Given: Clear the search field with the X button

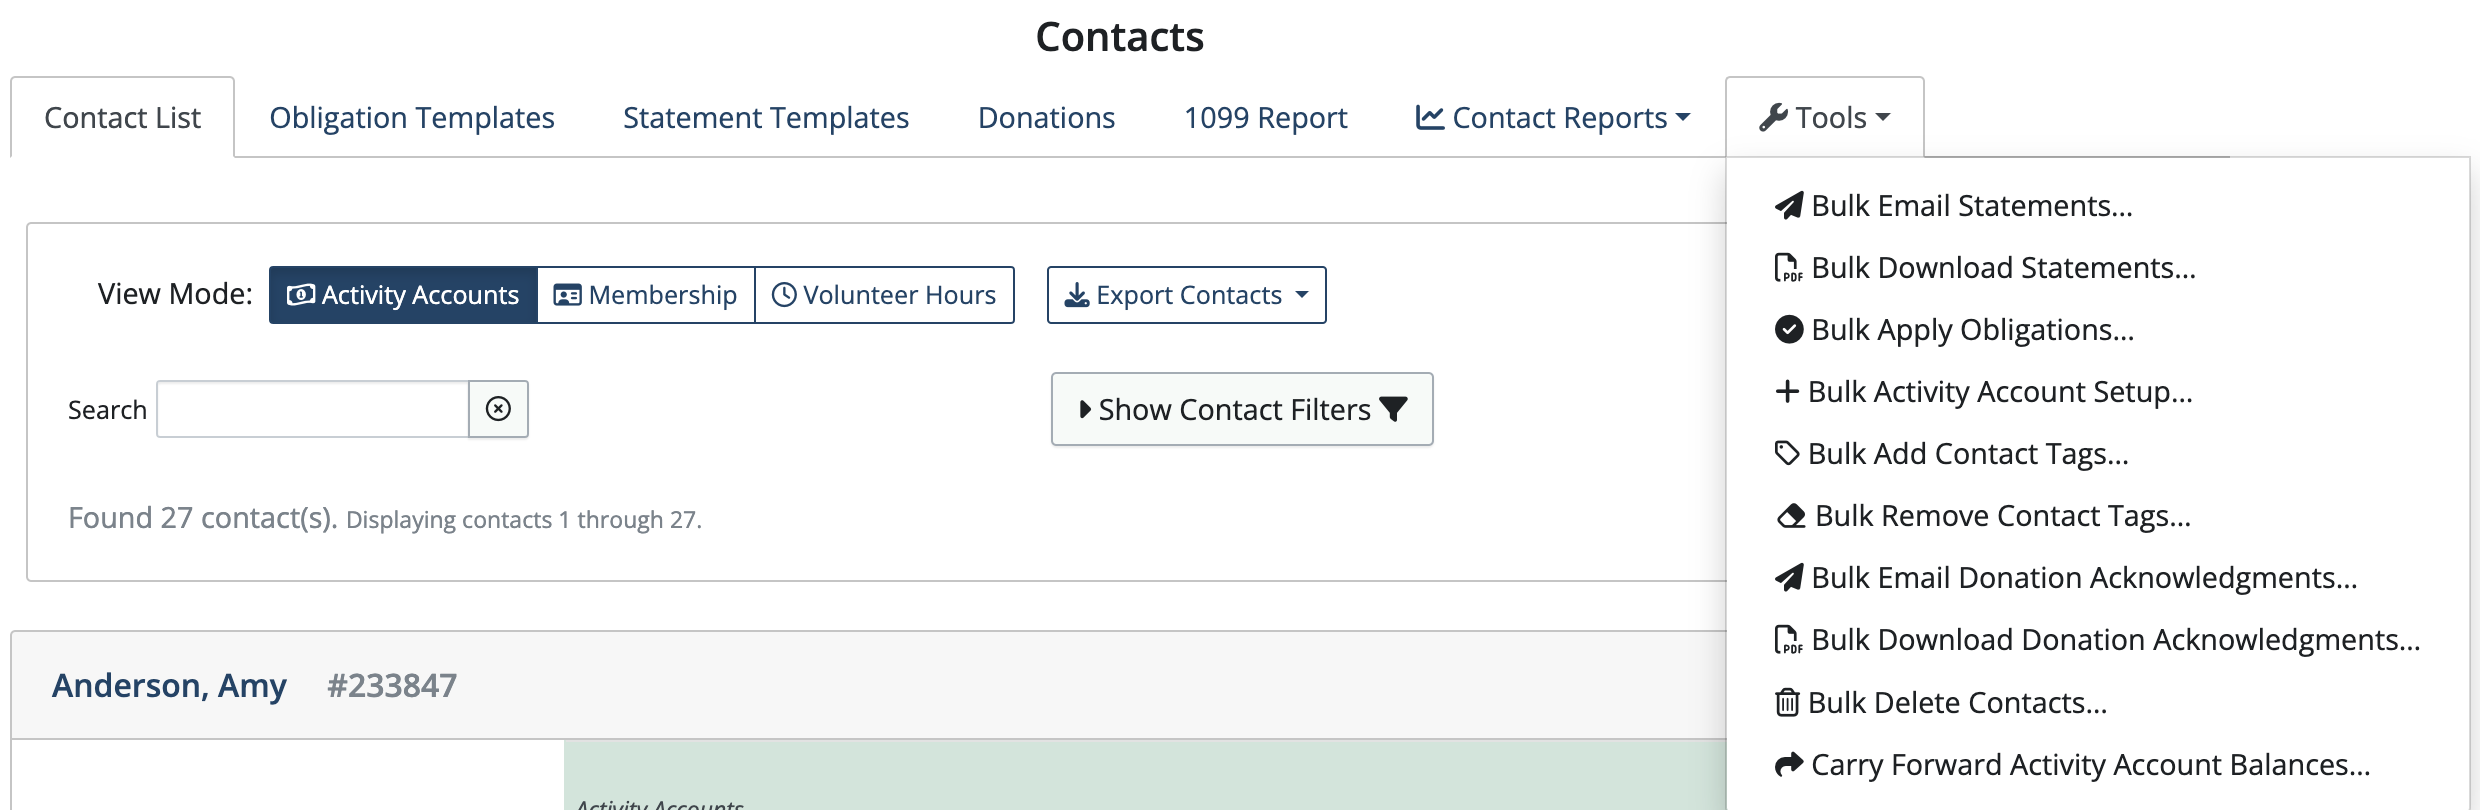Looking at the screenshot, I should pos(498,409).
